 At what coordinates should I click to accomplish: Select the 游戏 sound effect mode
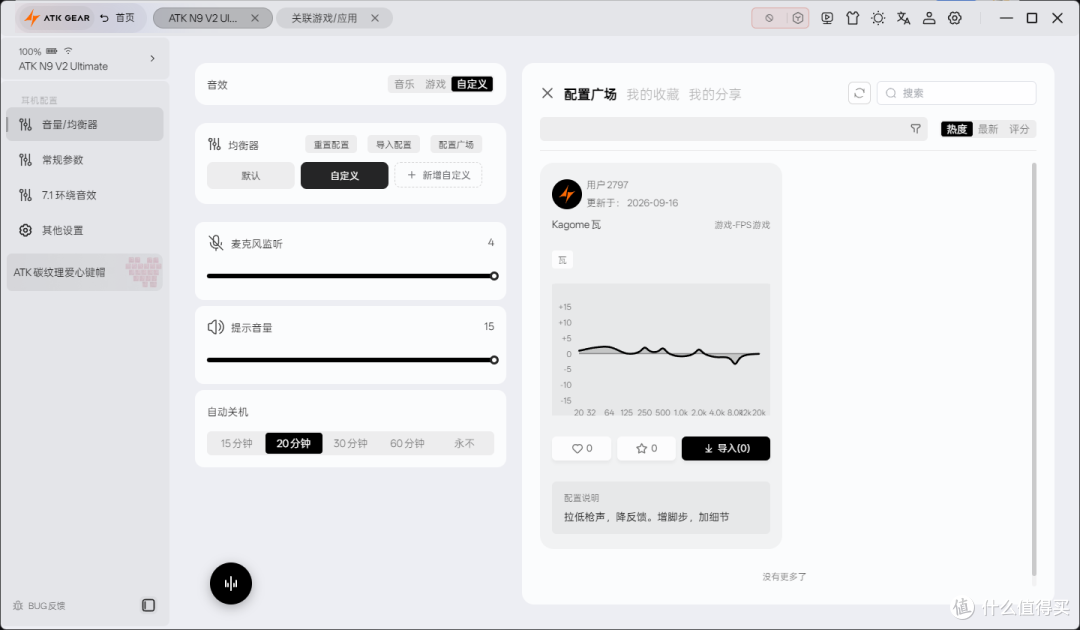click(435, 84)
